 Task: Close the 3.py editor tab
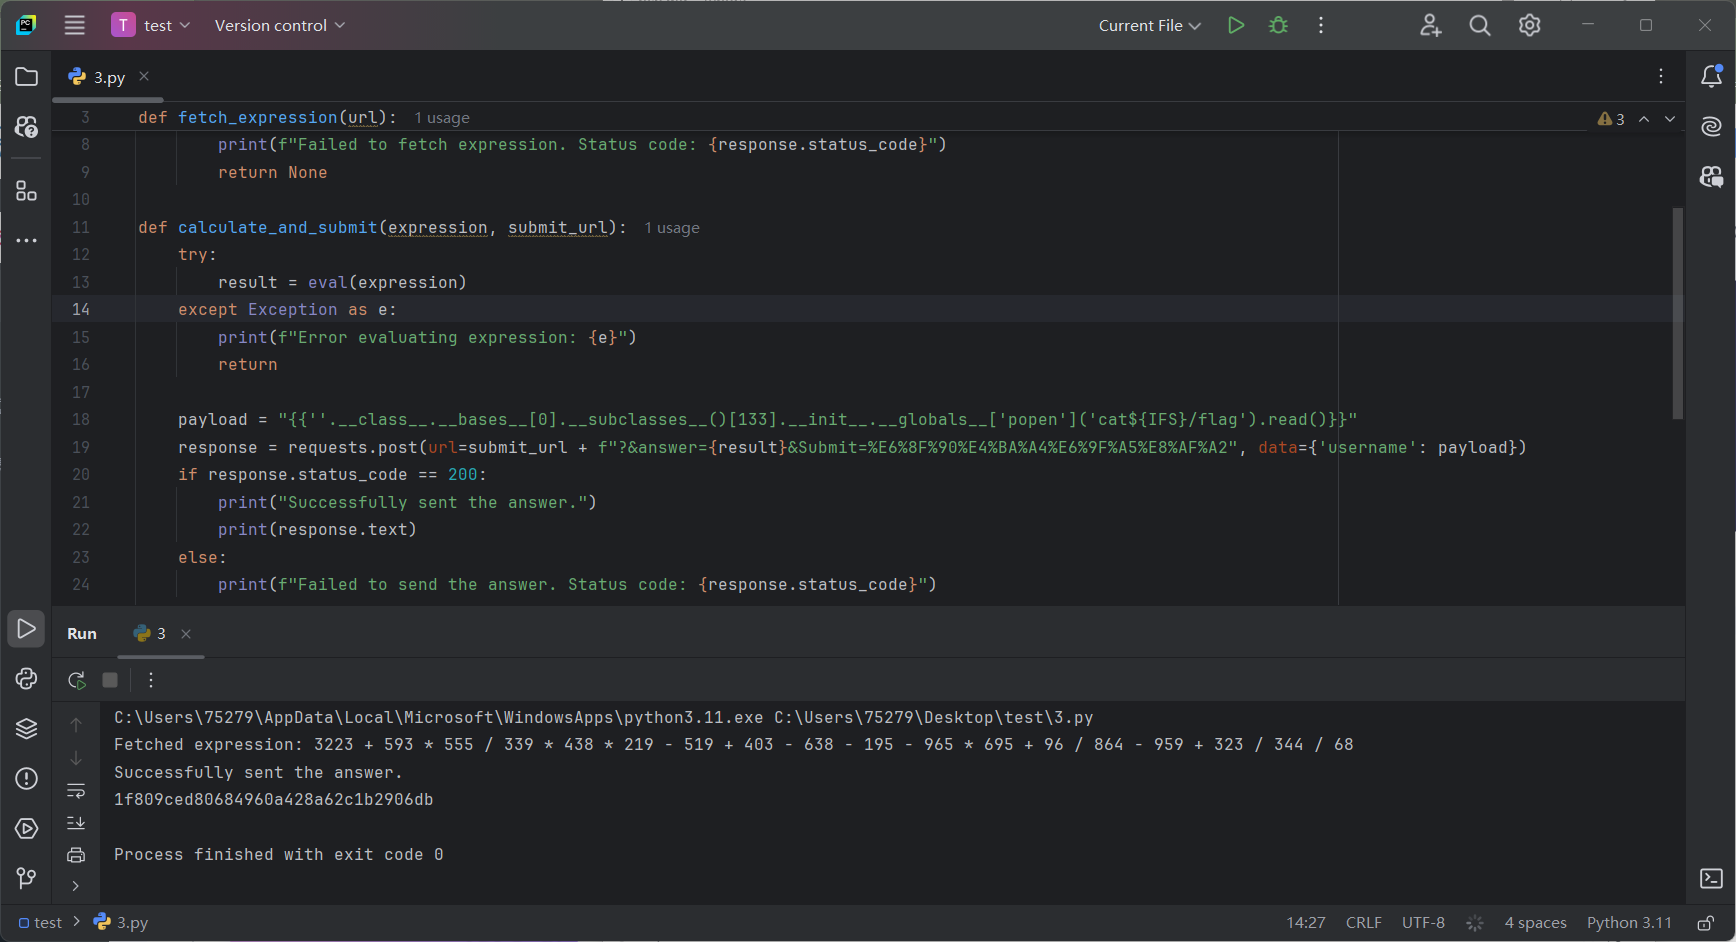144,76
